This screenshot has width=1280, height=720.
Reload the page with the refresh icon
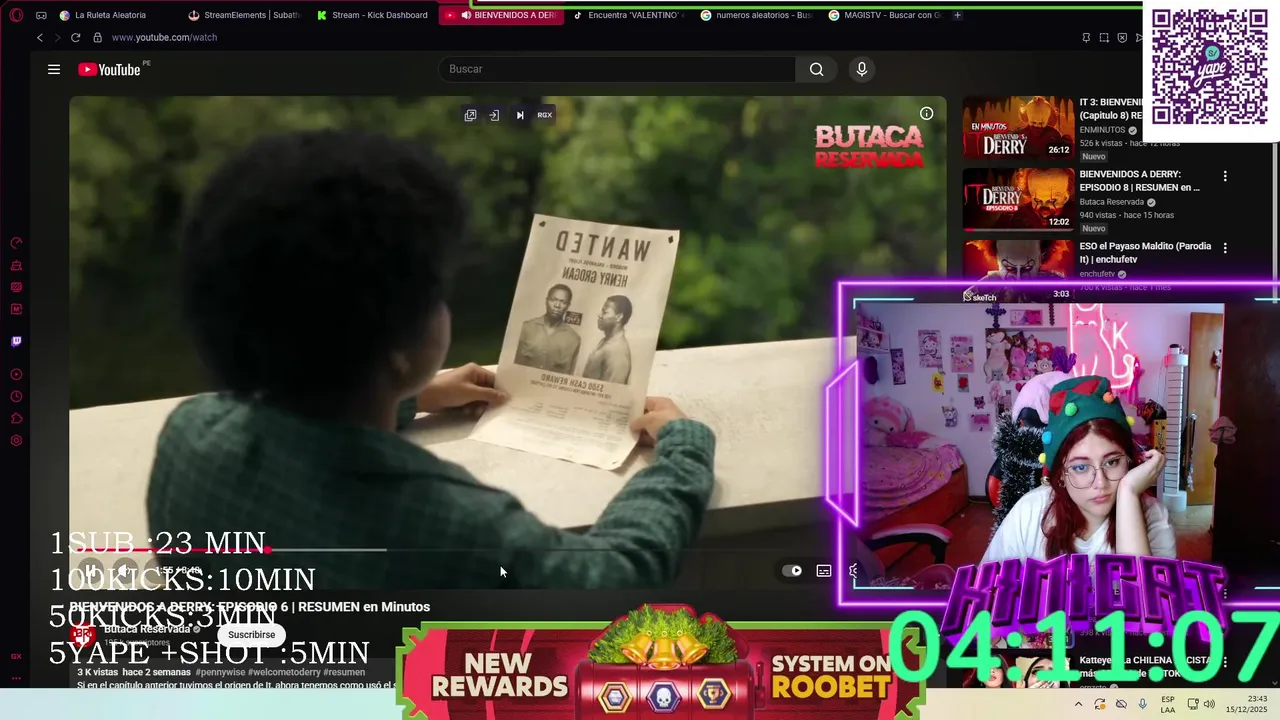pos(75,37)
